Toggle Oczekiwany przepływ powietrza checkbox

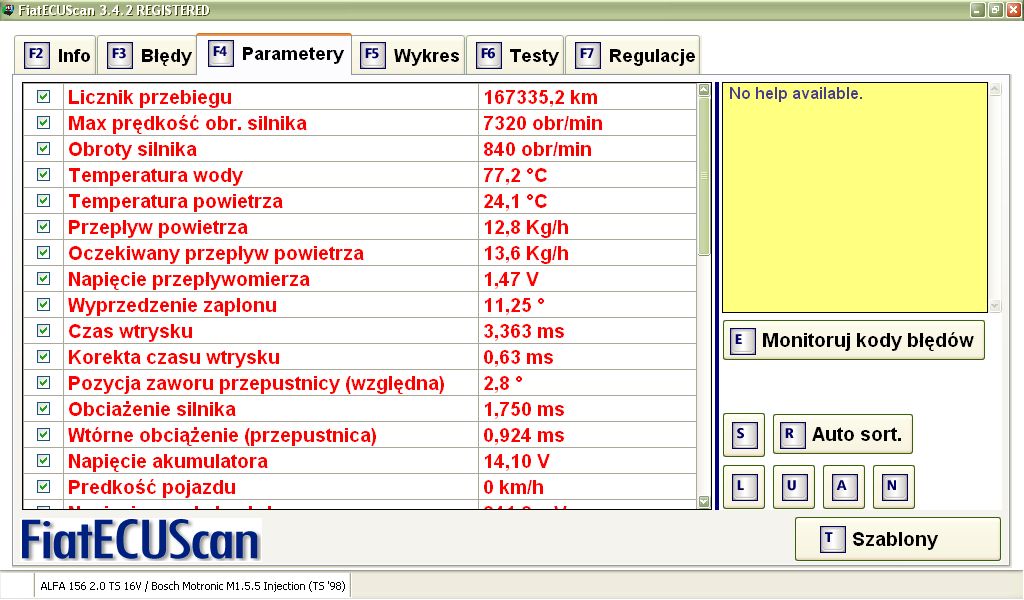(43, 253)
